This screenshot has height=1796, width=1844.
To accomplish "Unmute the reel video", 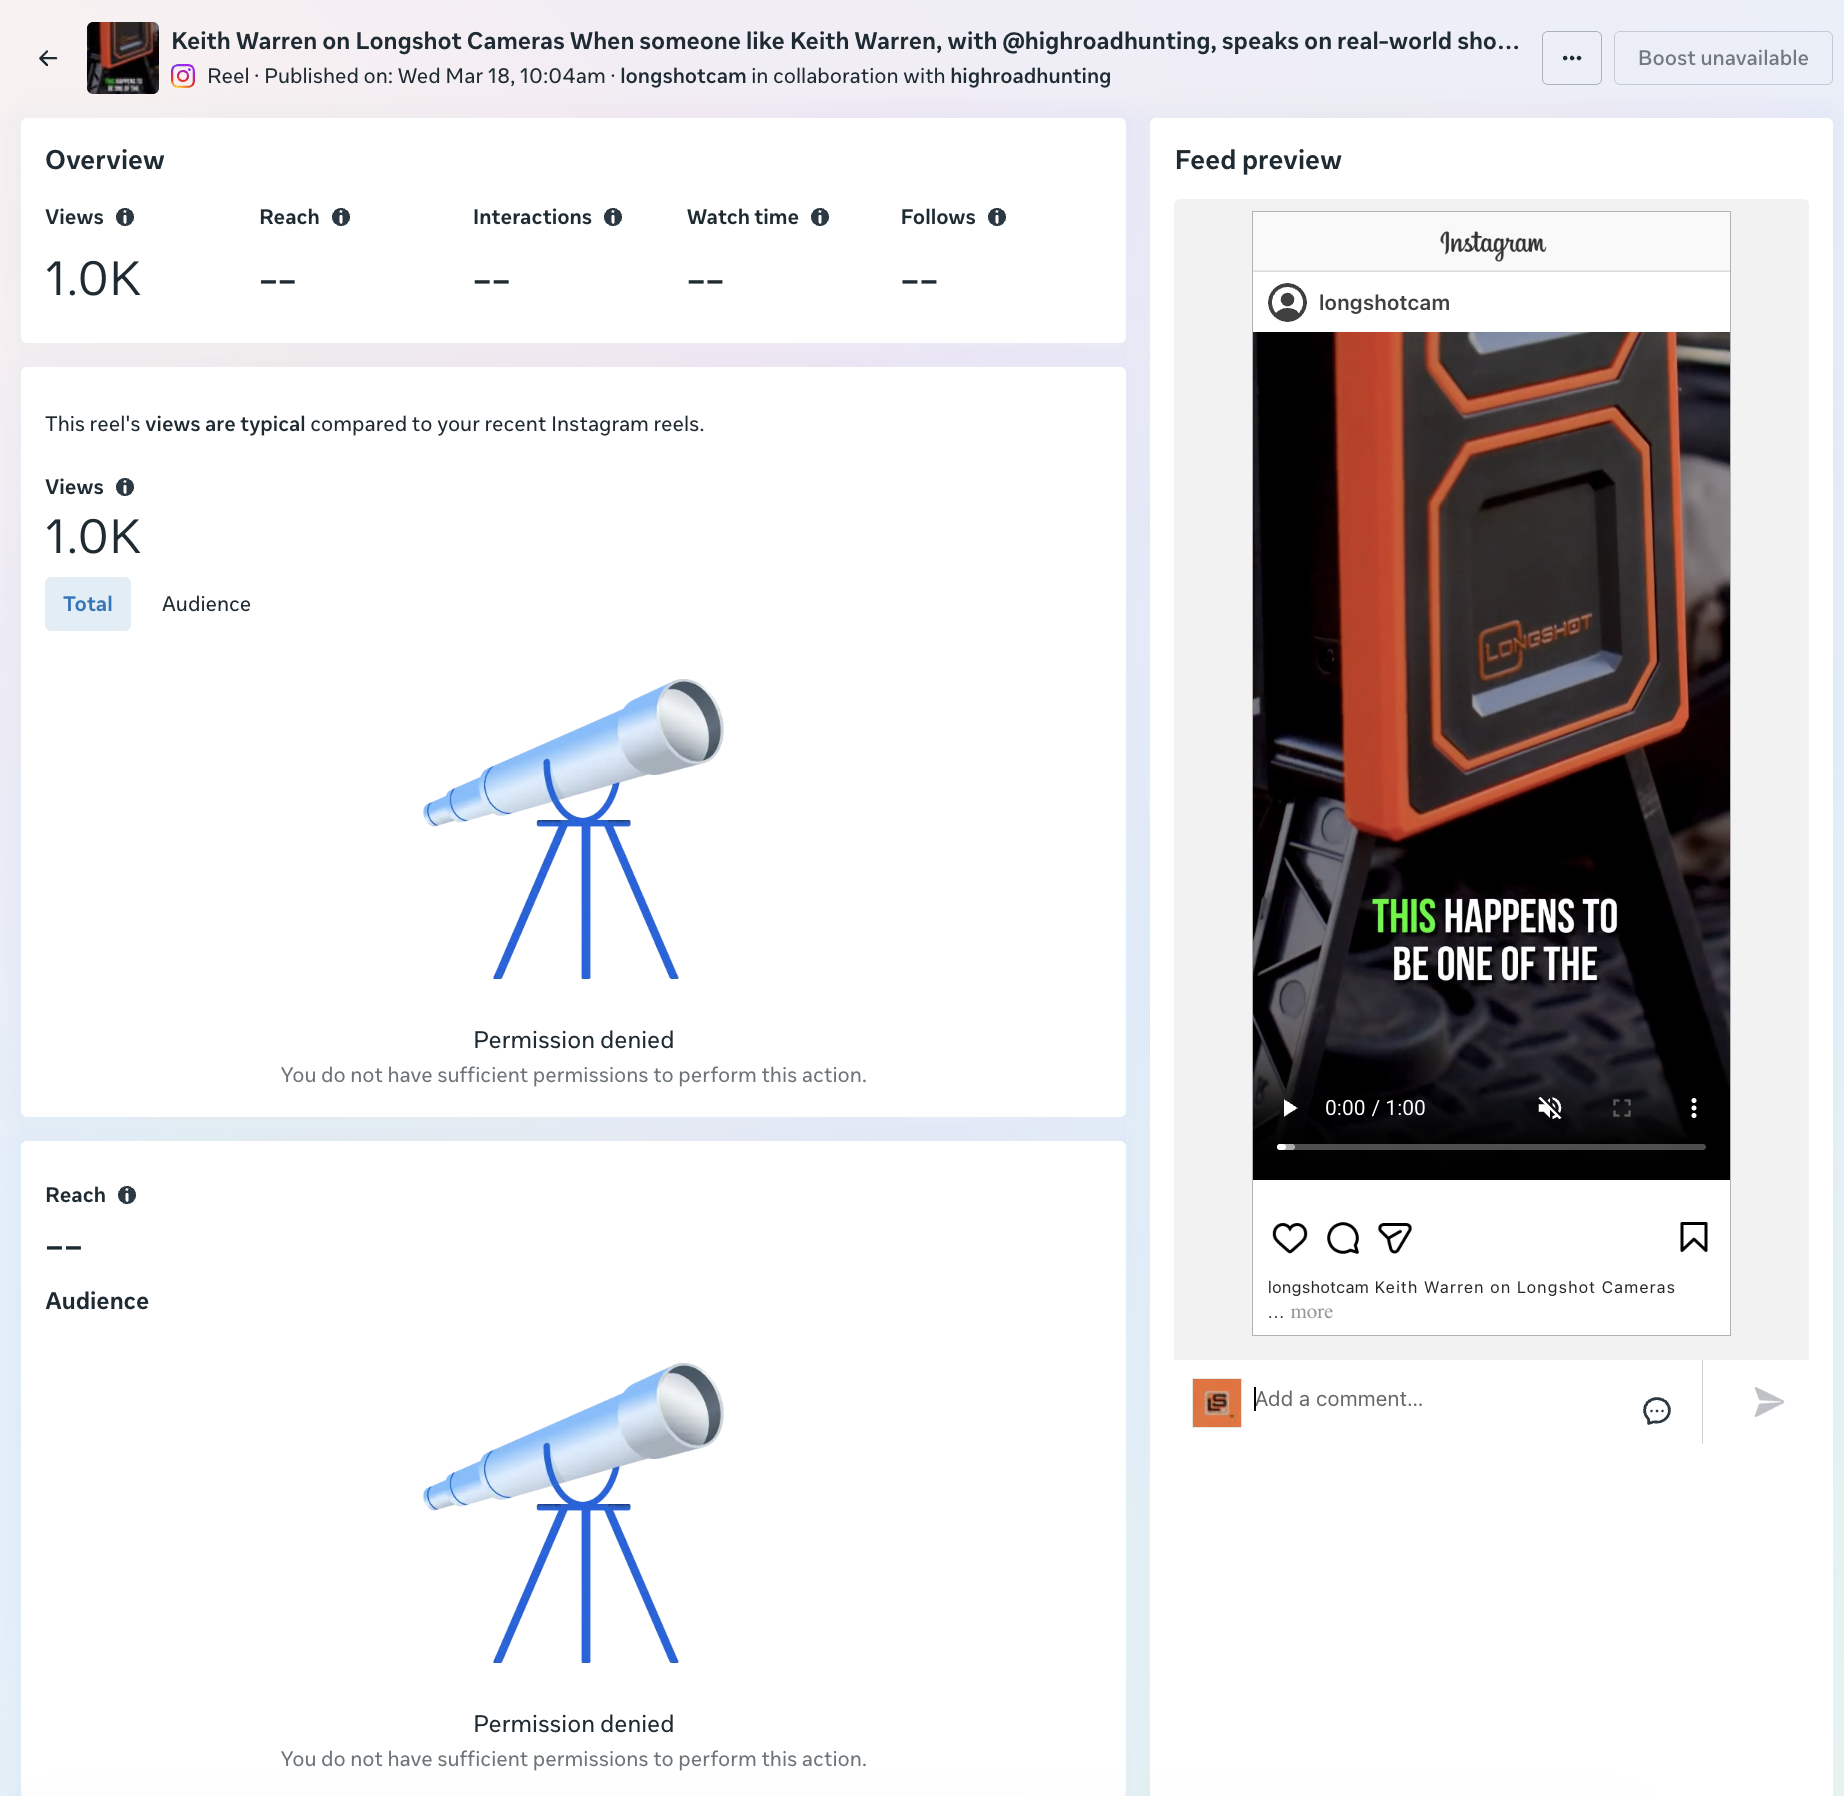I will pos(1550,1108).
